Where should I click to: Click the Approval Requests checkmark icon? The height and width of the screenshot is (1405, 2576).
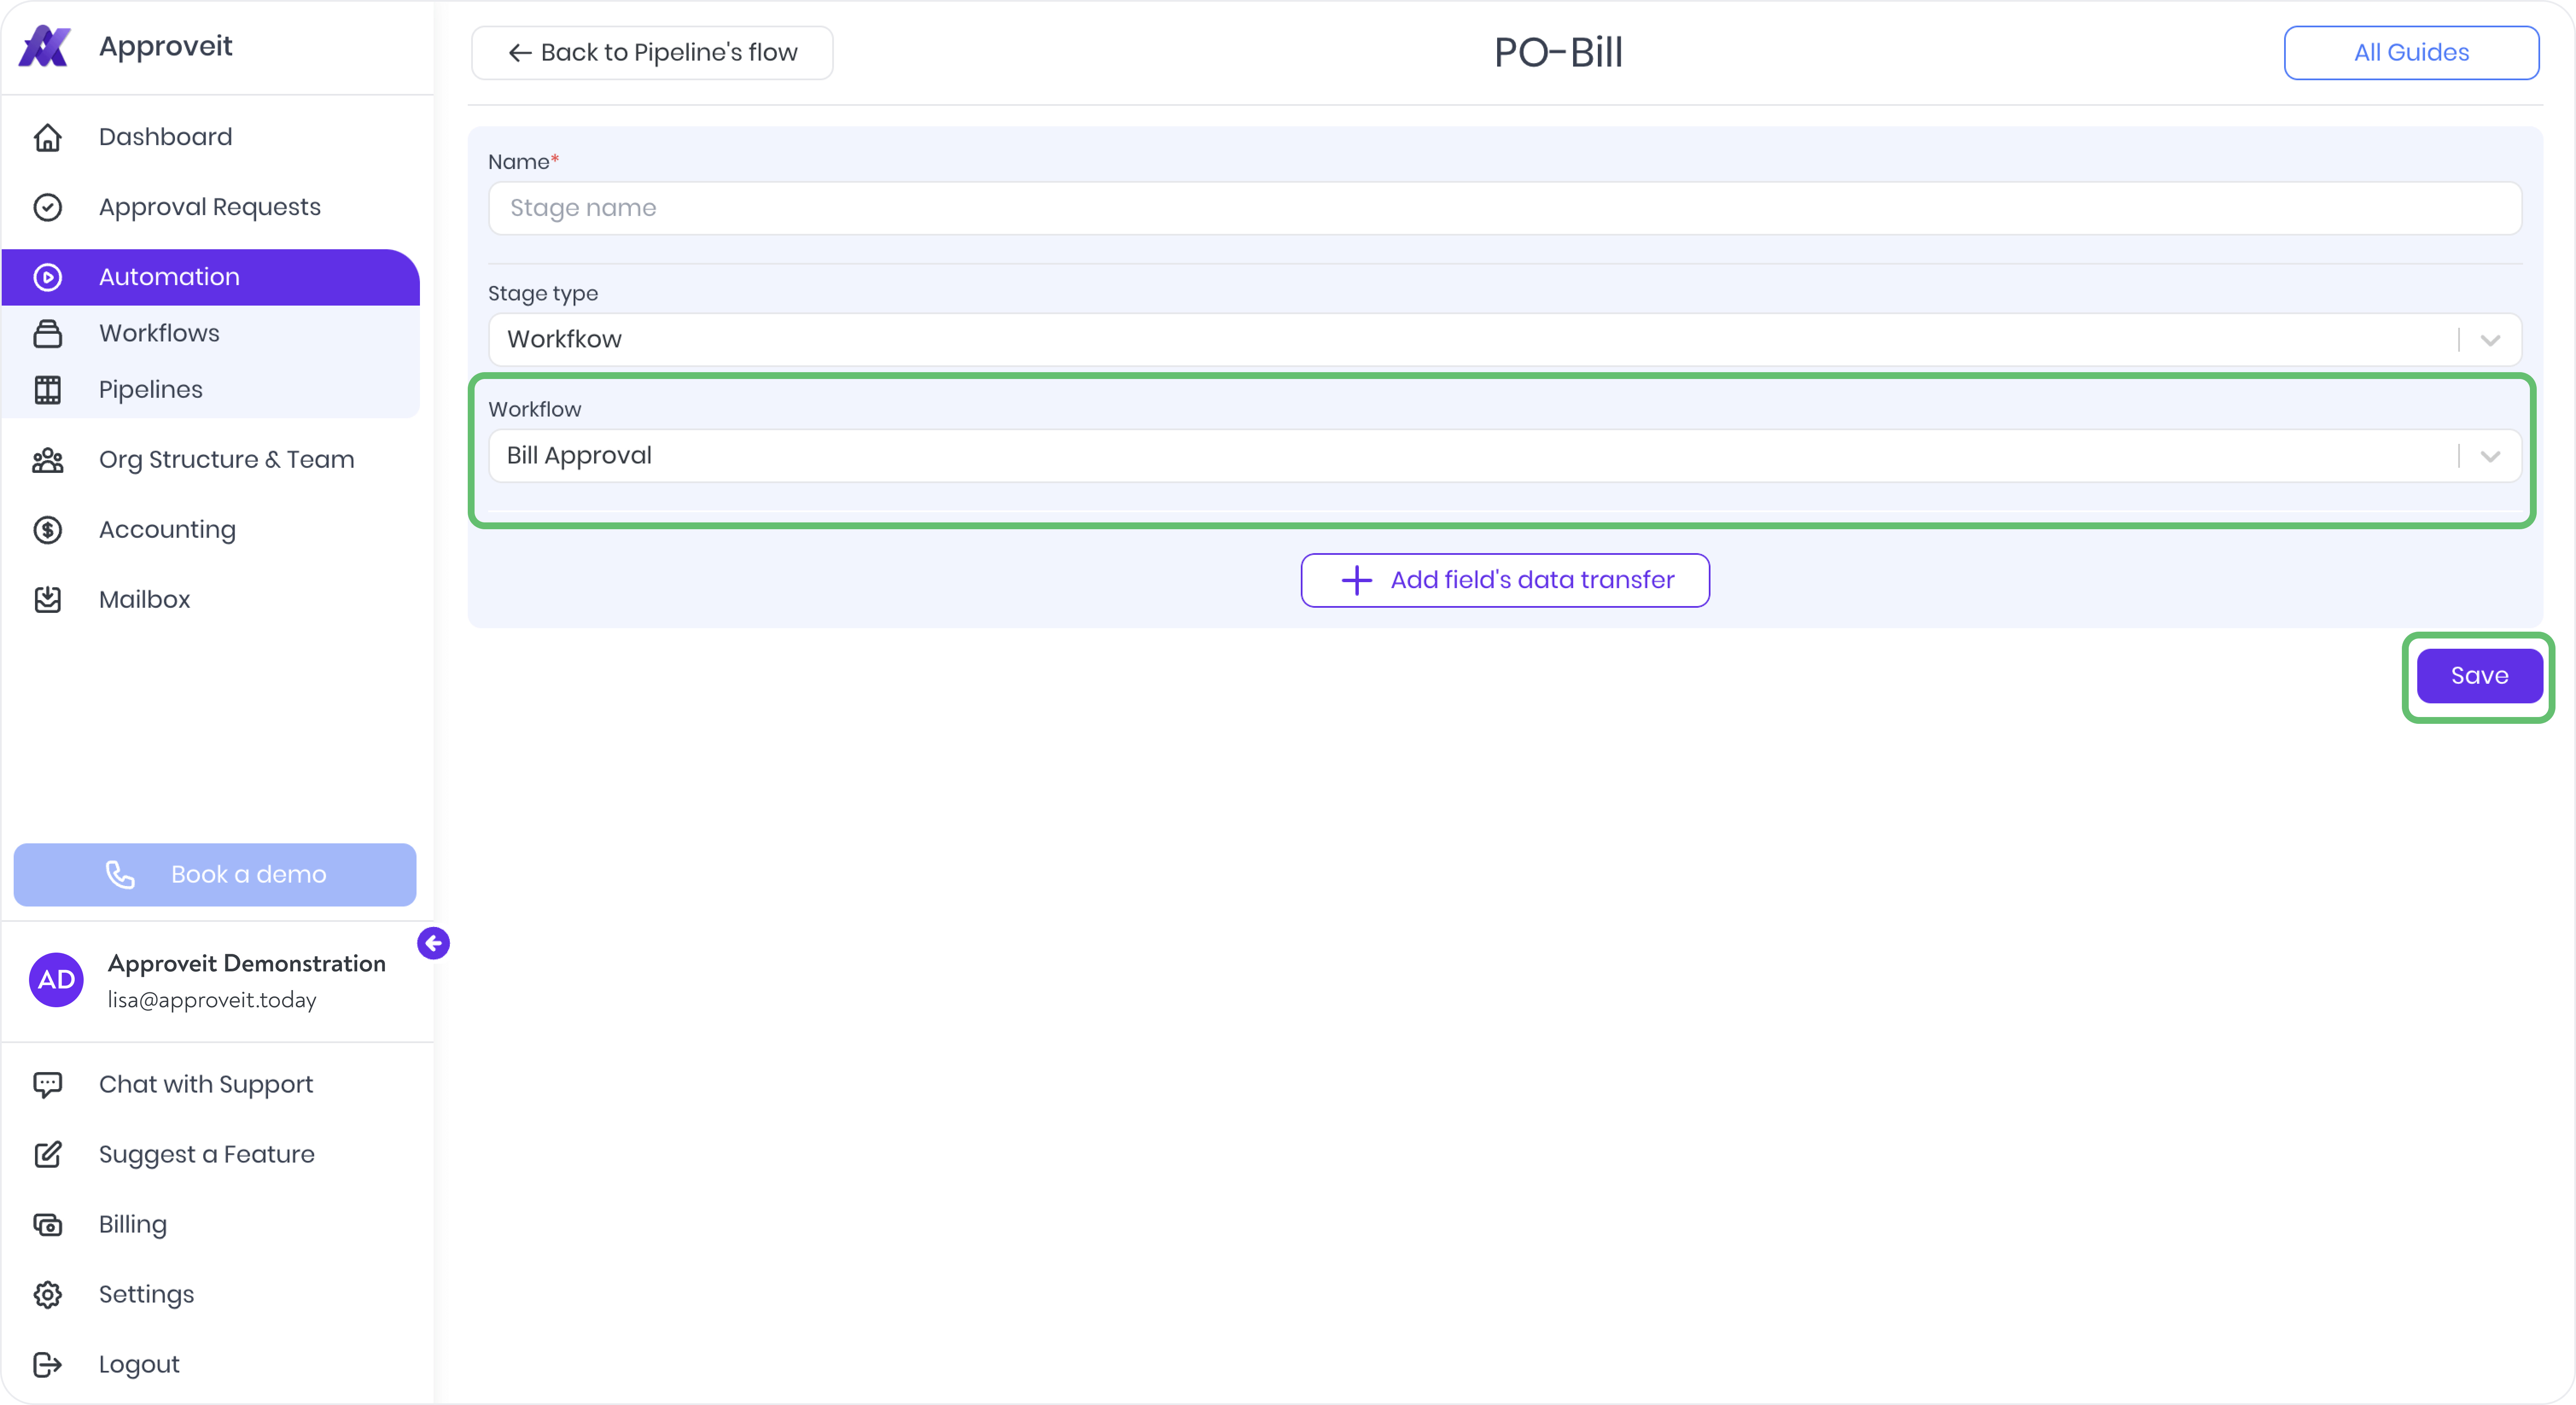[47, 207]
